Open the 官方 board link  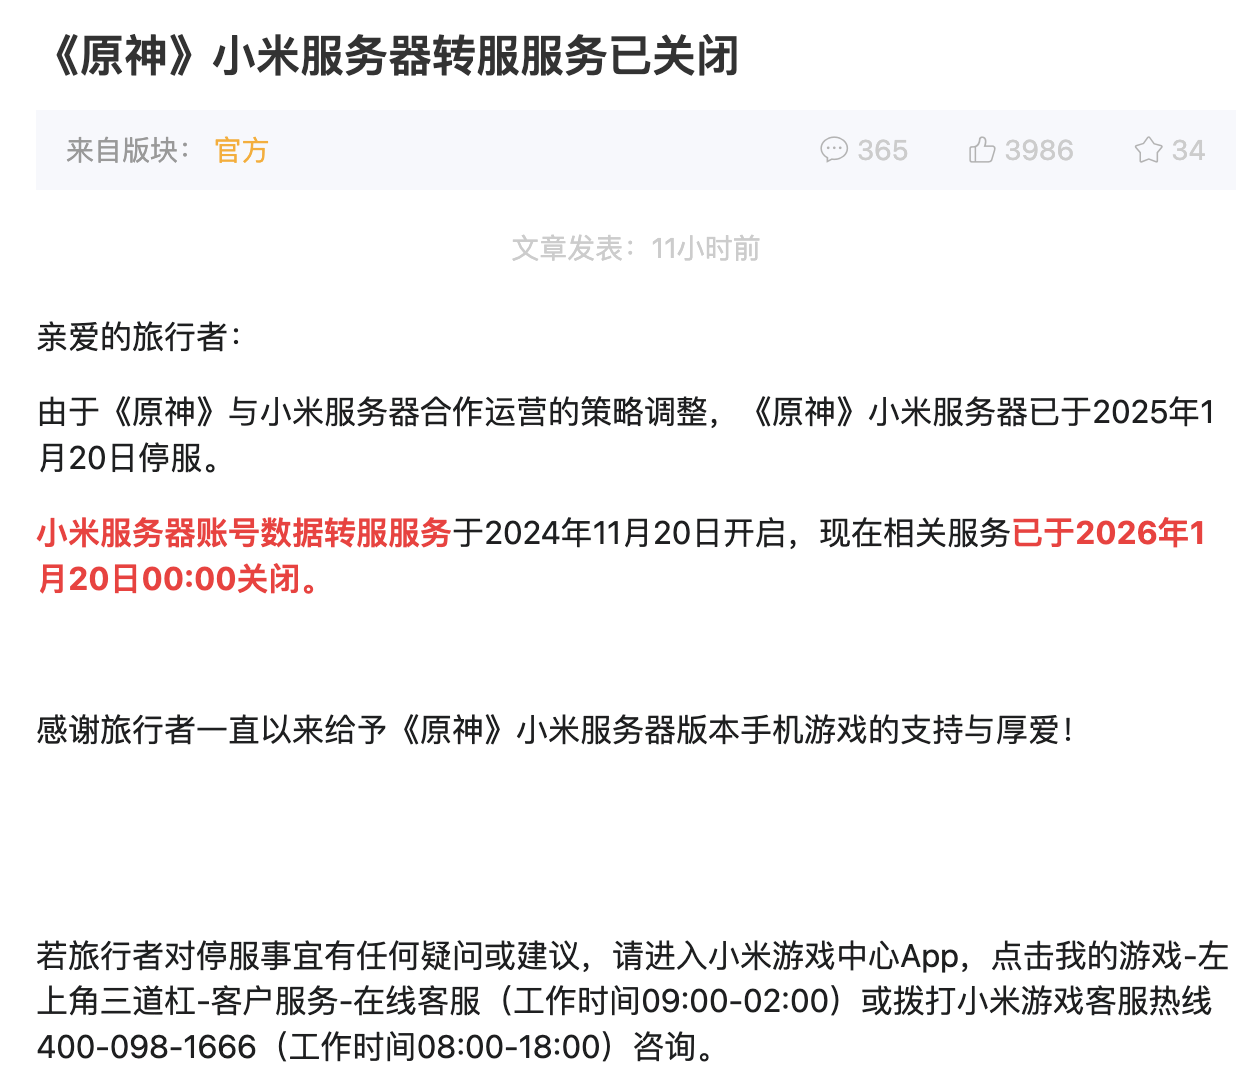click(241, 150)
